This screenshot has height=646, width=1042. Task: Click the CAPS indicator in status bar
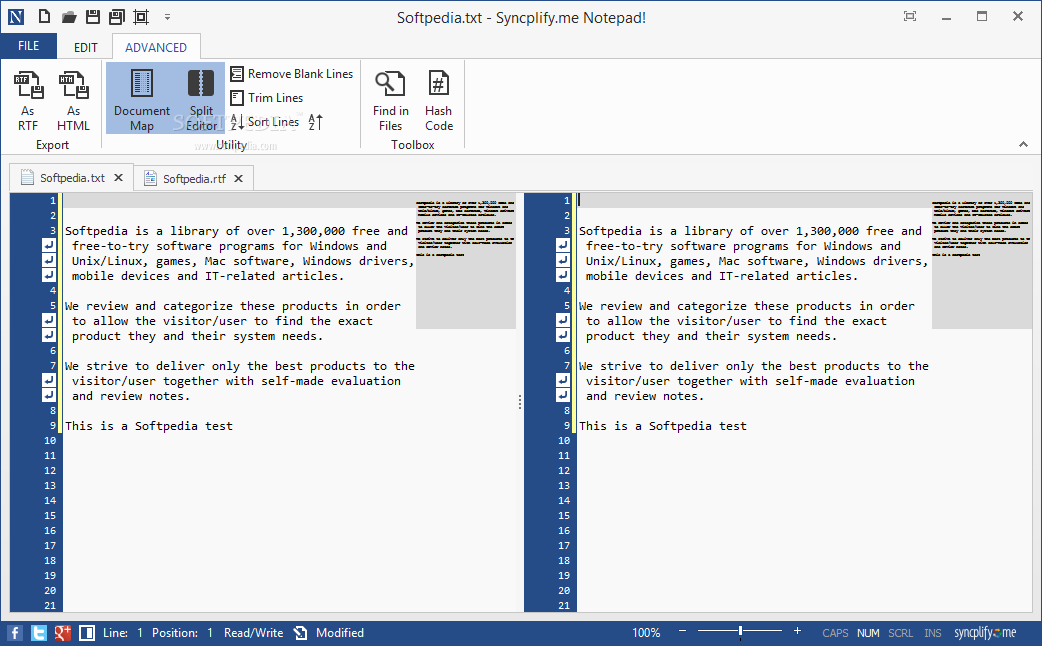(x=835, y=633)
